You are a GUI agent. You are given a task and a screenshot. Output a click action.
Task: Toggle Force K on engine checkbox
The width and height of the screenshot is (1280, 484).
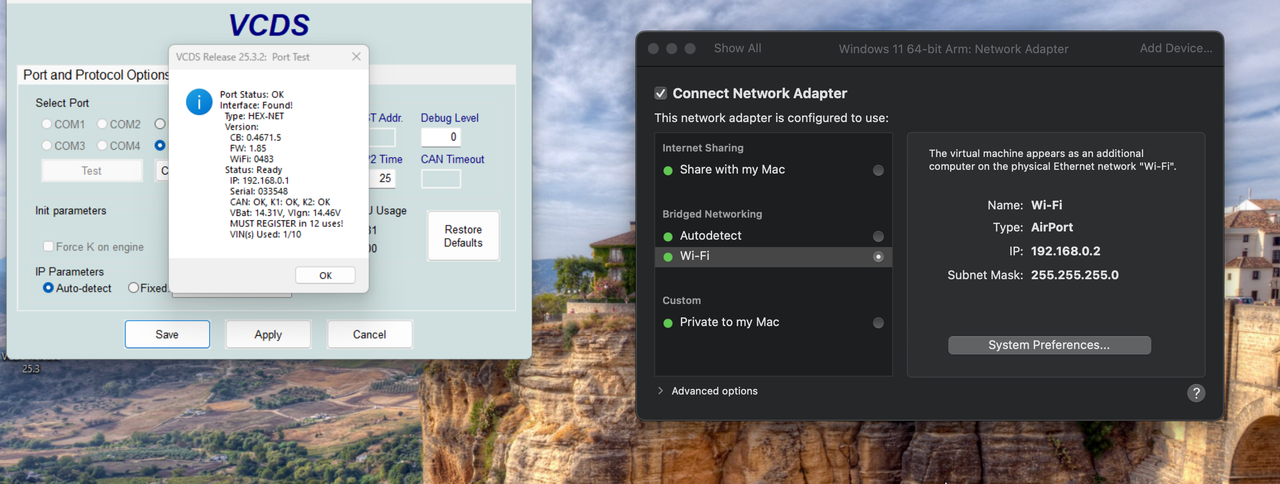pos(48,247)
